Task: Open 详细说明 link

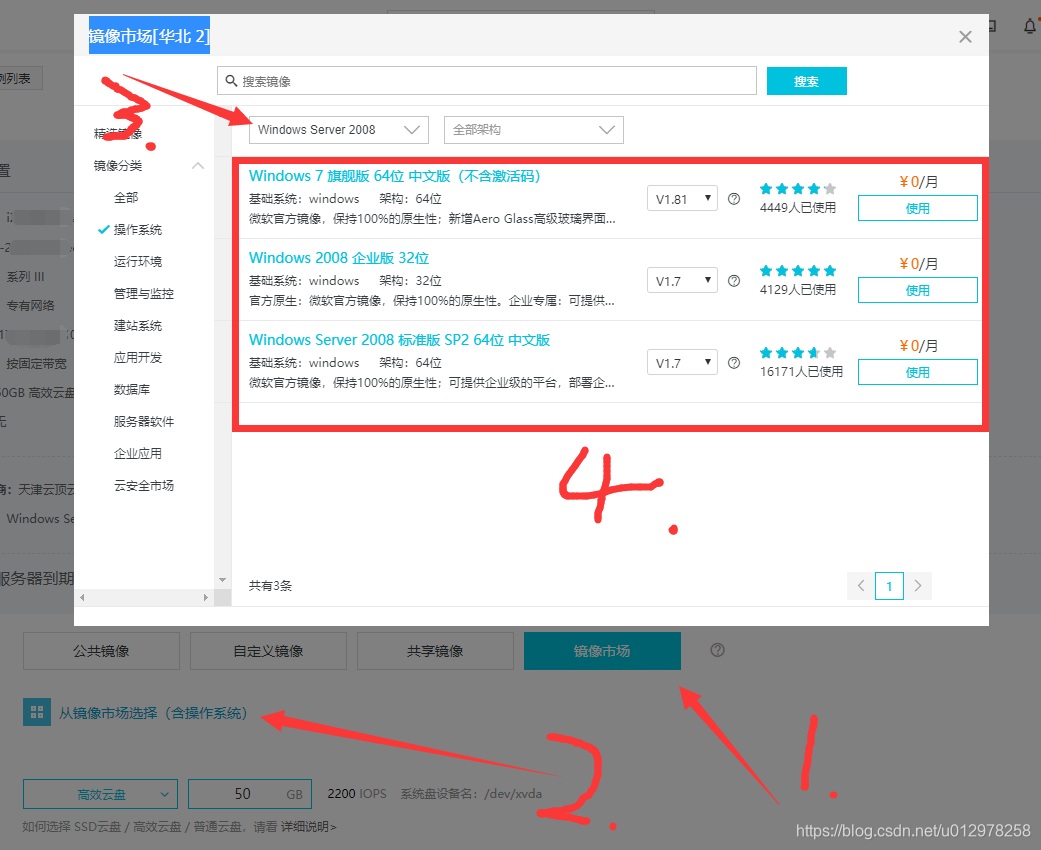Action: coord(308,827)
